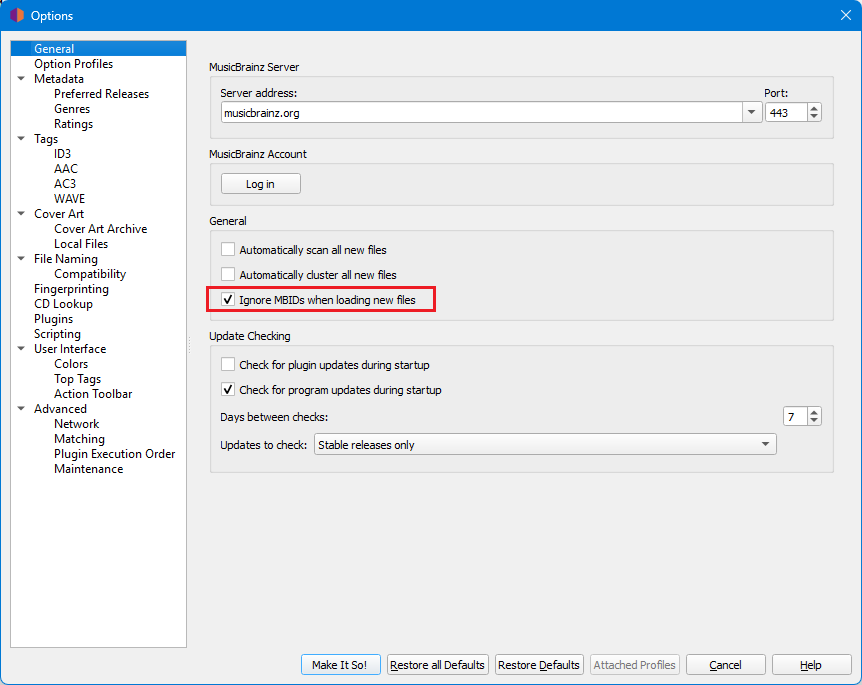The height and width of the screenshot is (685, 862).
Task: Close the Options dialog window
Action: click(845, 15)
